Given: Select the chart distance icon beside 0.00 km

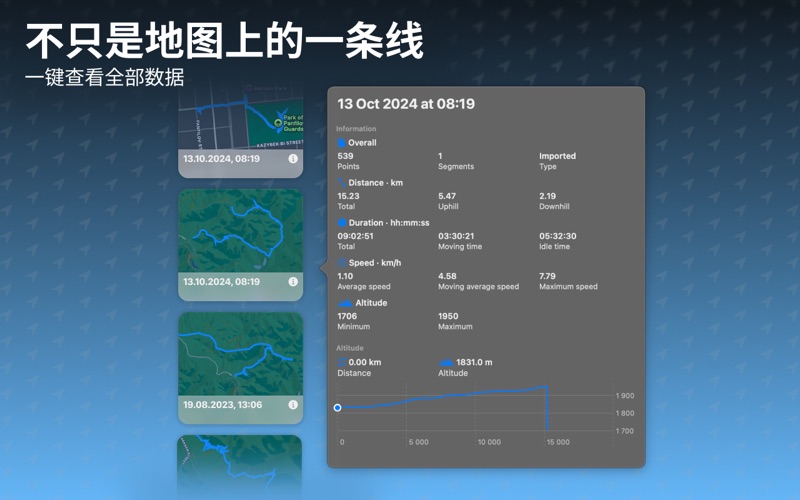Looking at the screenshot, I should 342,362.
